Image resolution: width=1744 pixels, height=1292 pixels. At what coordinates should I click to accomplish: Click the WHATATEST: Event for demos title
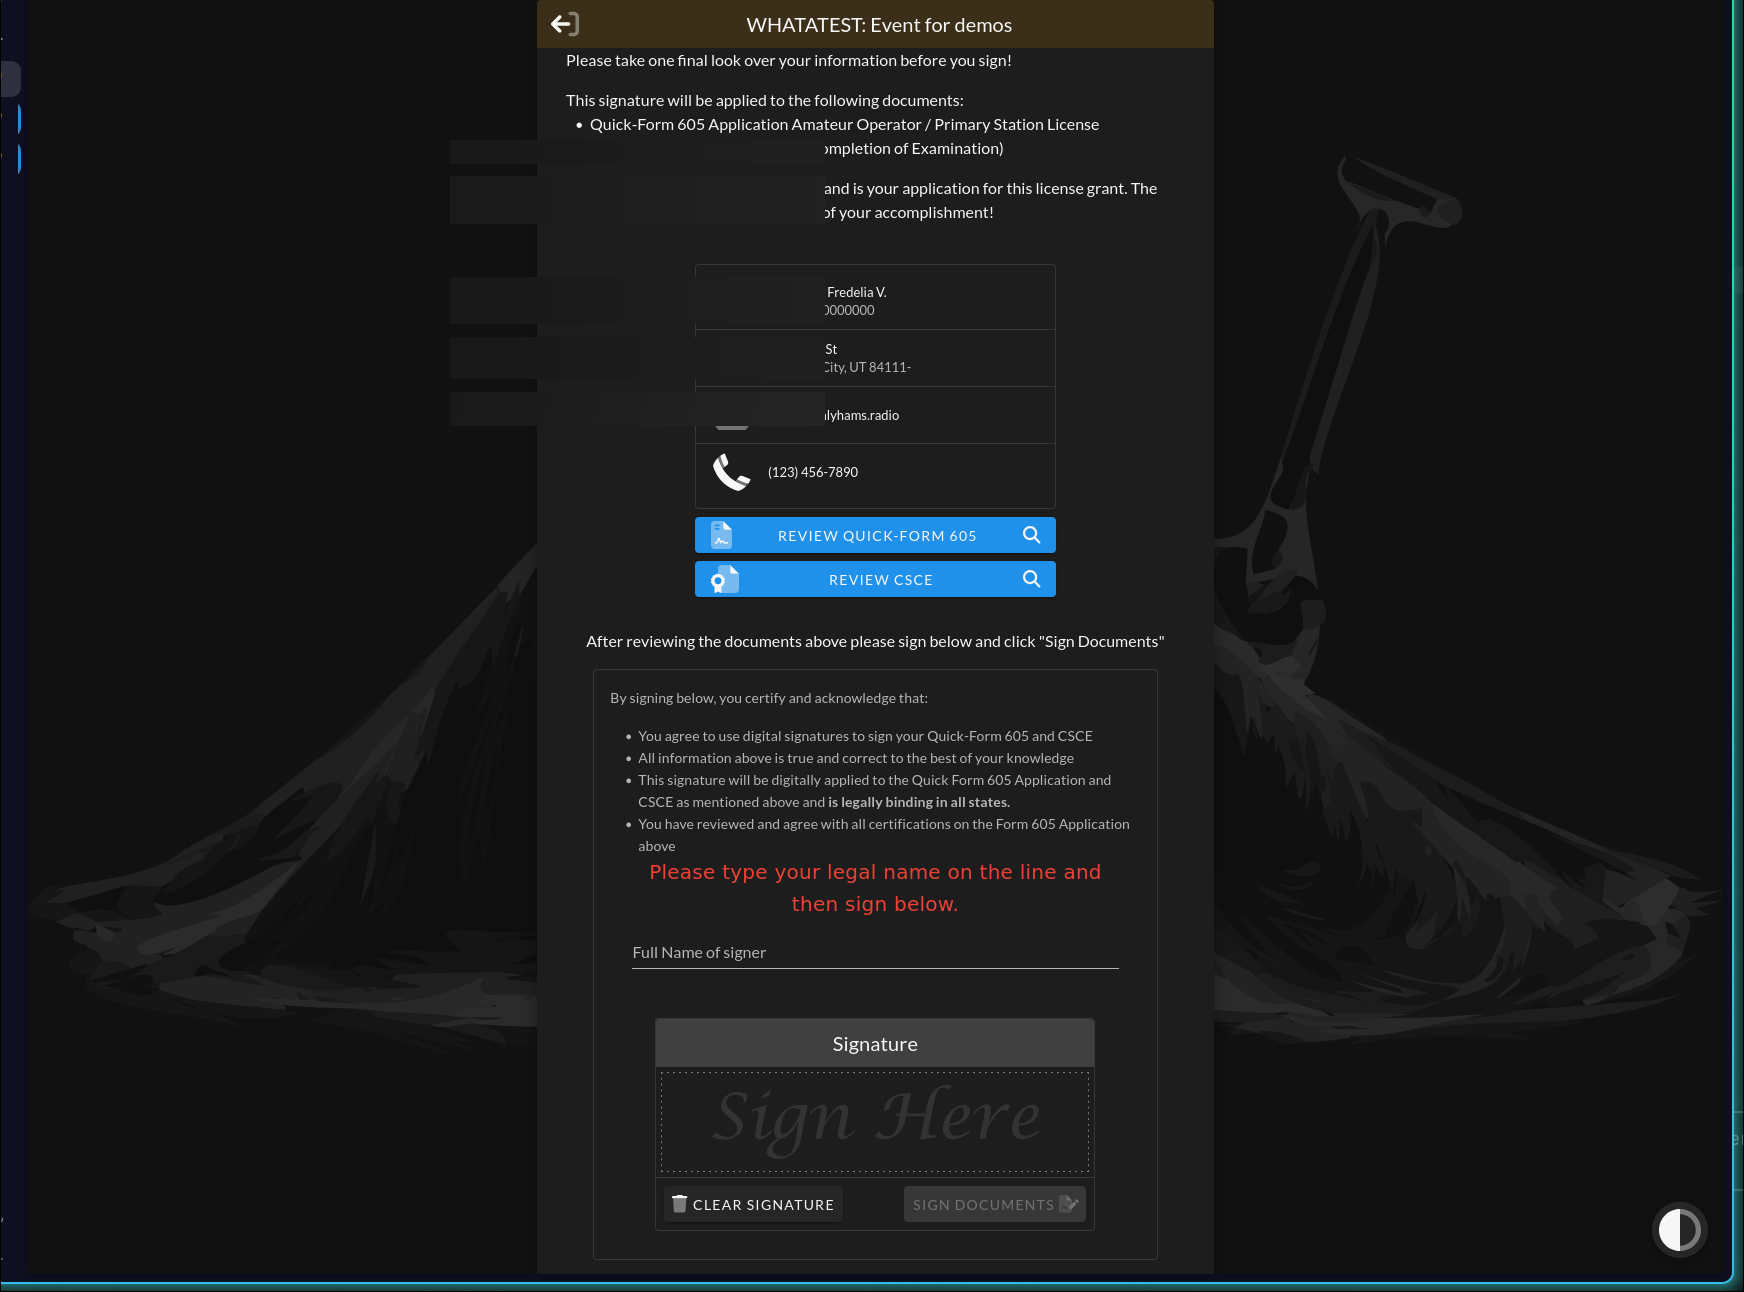879,25
